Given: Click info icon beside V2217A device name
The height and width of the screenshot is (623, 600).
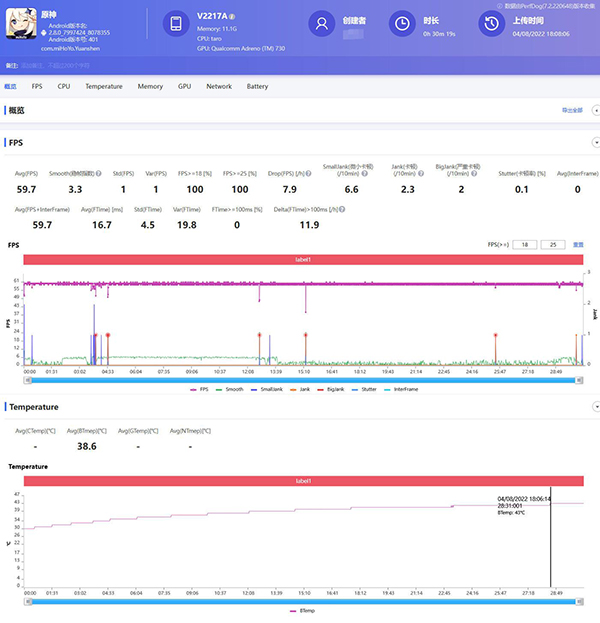Looking at the screenshot, I should (233, 17).
